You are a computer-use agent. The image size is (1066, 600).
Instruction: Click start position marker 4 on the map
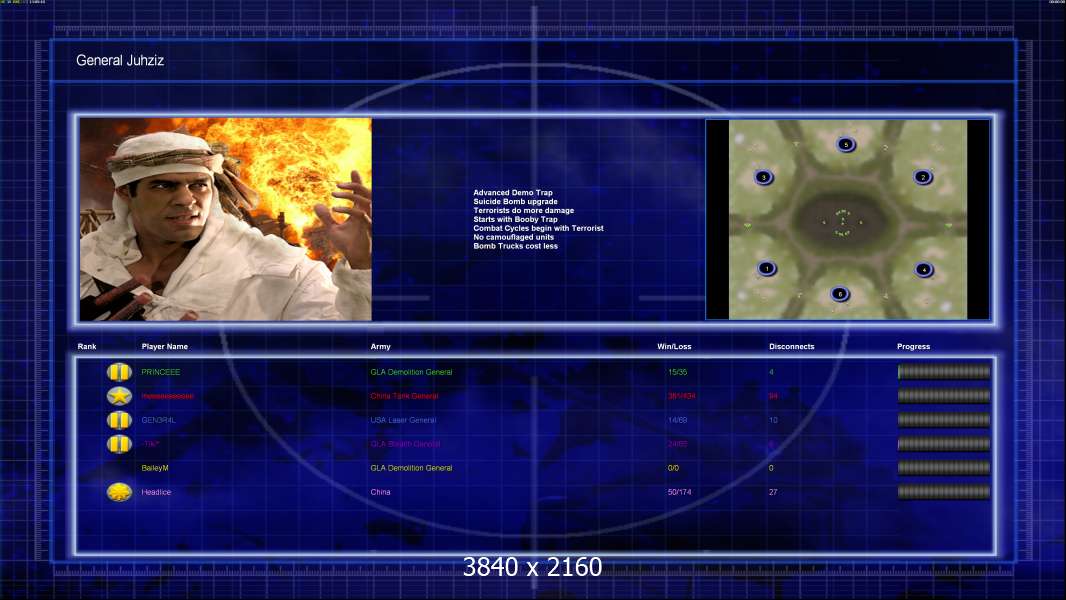pyautogui.click(x=923, y=270)
